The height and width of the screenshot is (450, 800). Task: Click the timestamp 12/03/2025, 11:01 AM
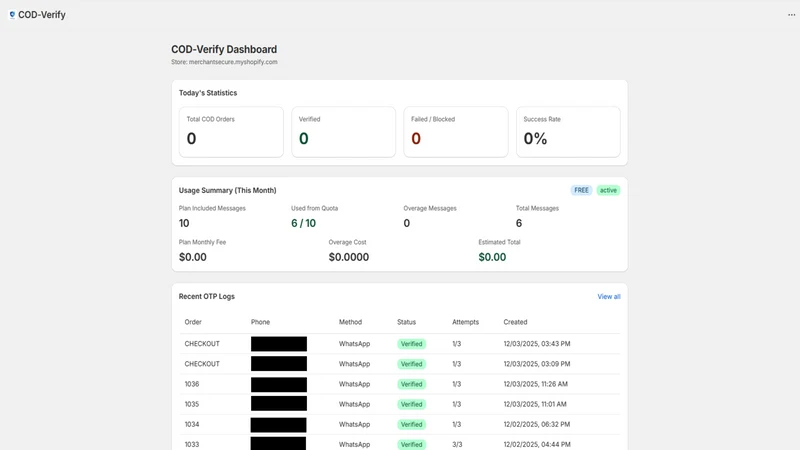[x=535, y=404]
